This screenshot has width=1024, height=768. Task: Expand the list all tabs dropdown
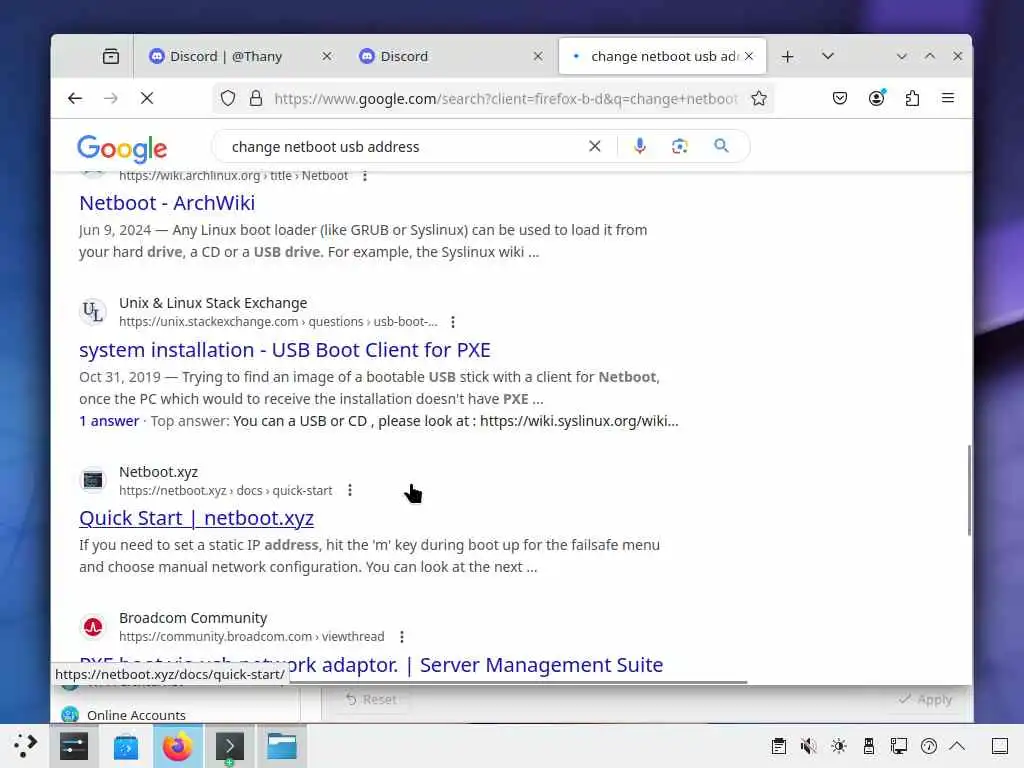[x=827, y=56]
